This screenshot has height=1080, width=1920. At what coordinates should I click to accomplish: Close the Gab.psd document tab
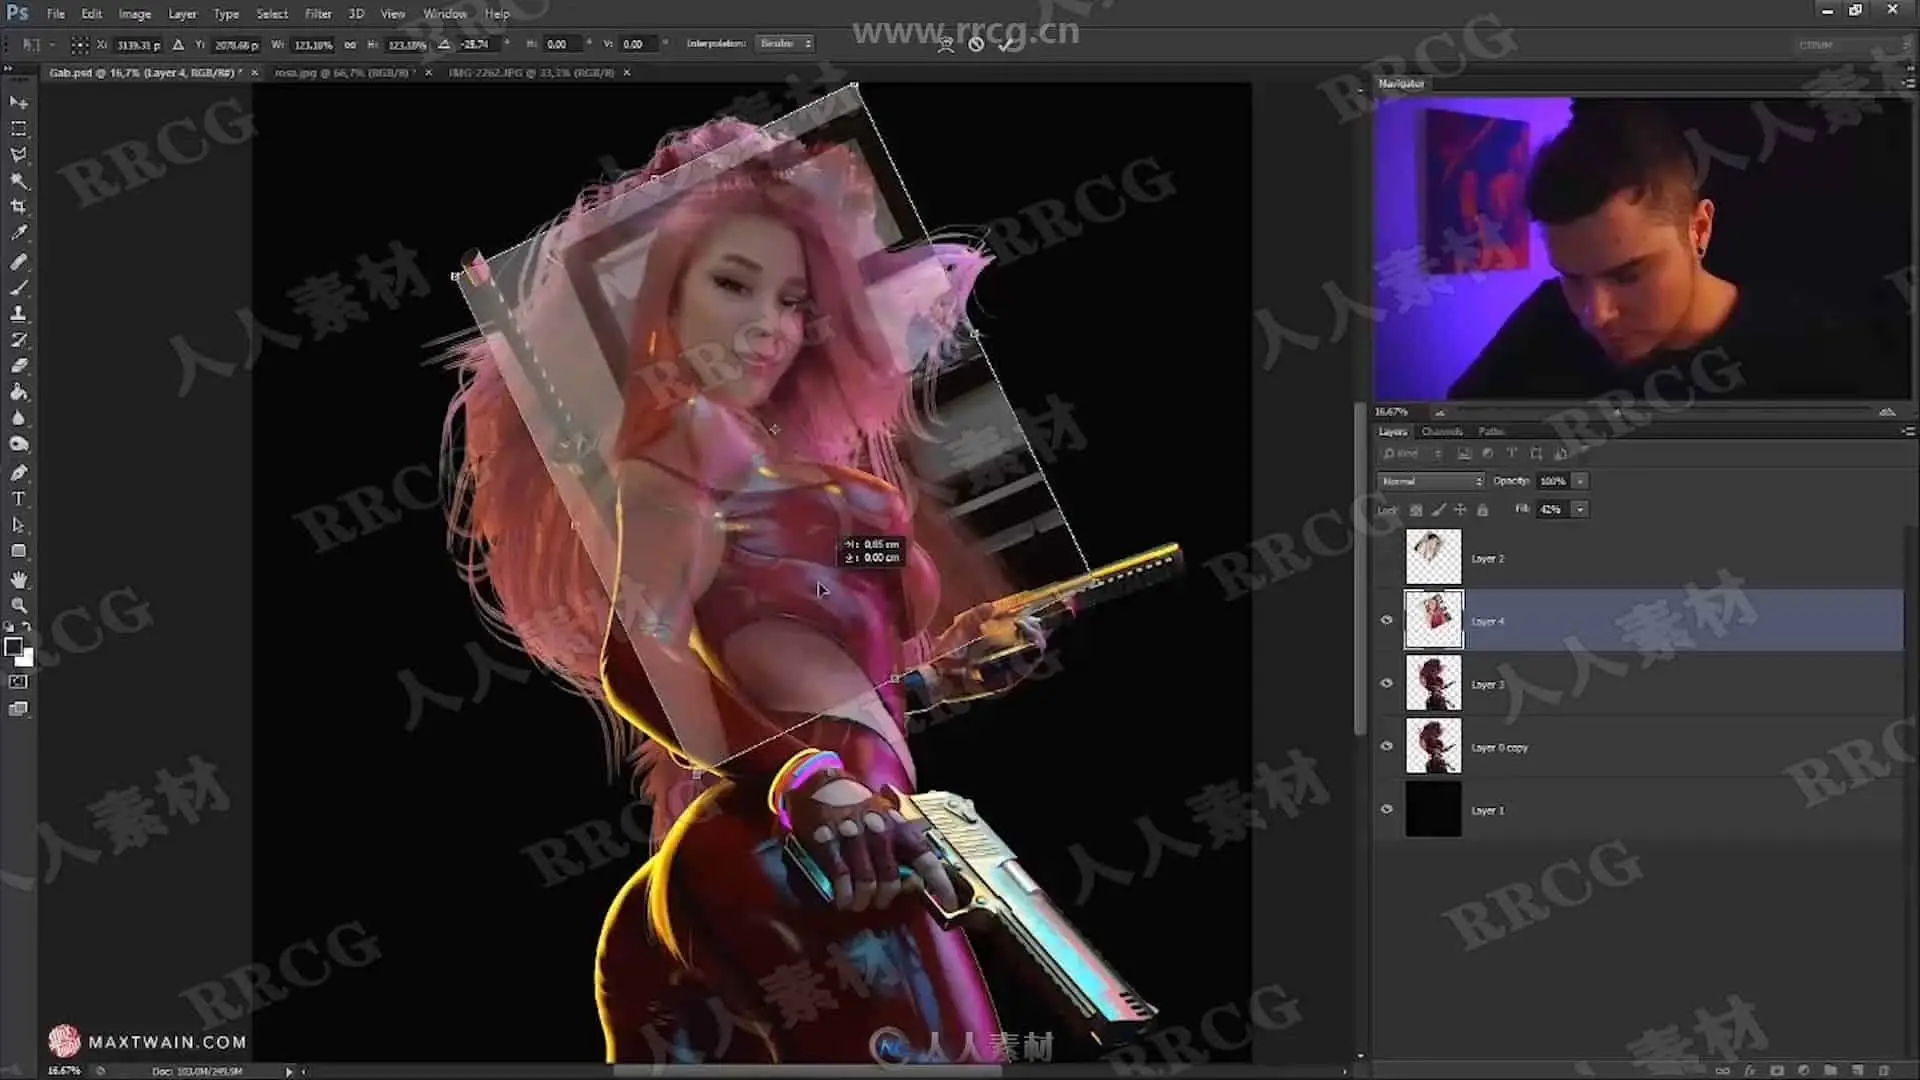pyautogui.click(x=254, y=73)
